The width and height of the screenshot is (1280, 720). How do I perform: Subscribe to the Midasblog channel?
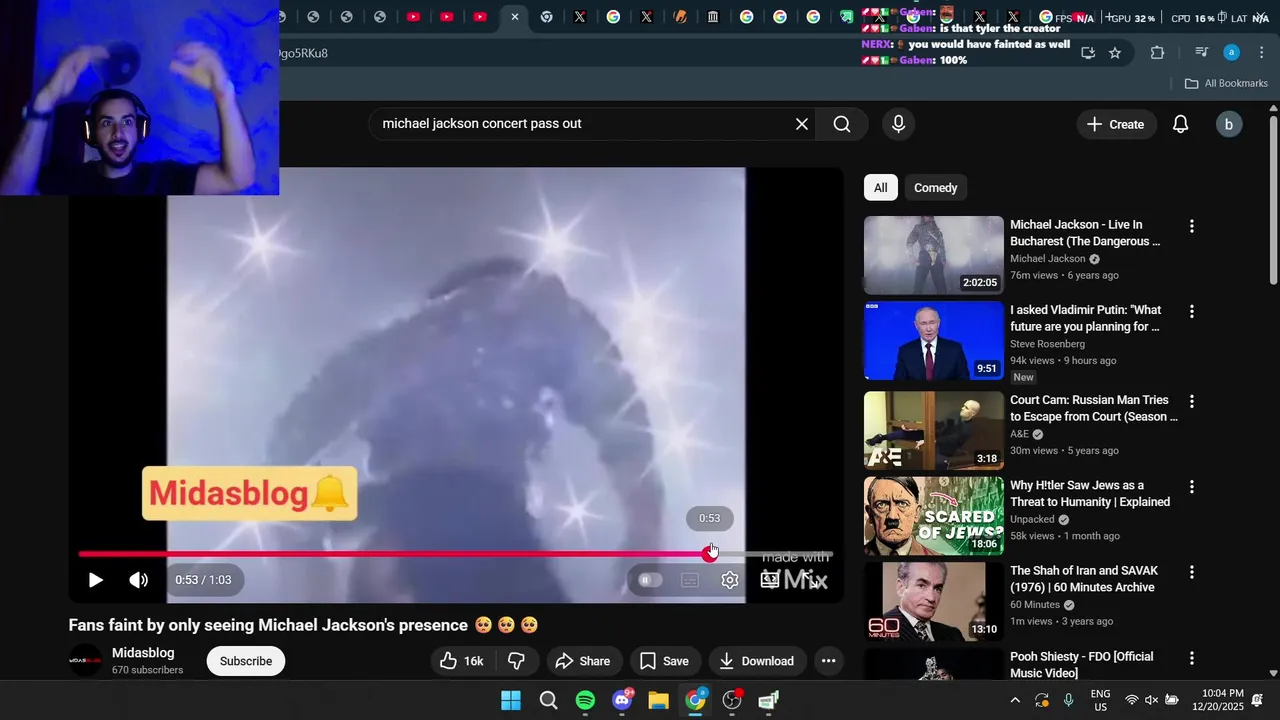(x=246, y=661)
